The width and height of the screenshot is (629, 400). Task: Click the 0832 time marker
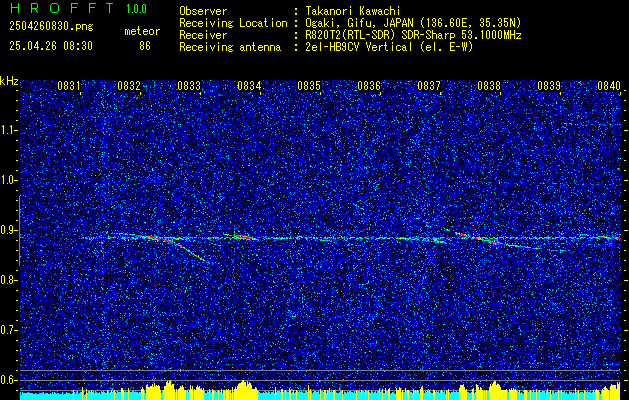129,85
